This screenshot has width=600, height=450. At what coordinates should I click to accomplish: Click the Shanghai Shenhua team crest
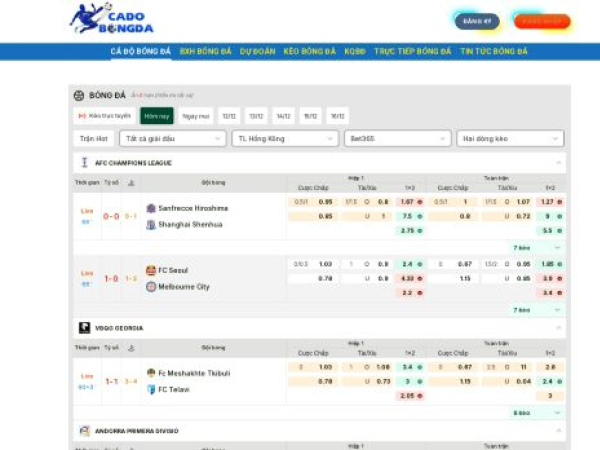click(151, 224)
